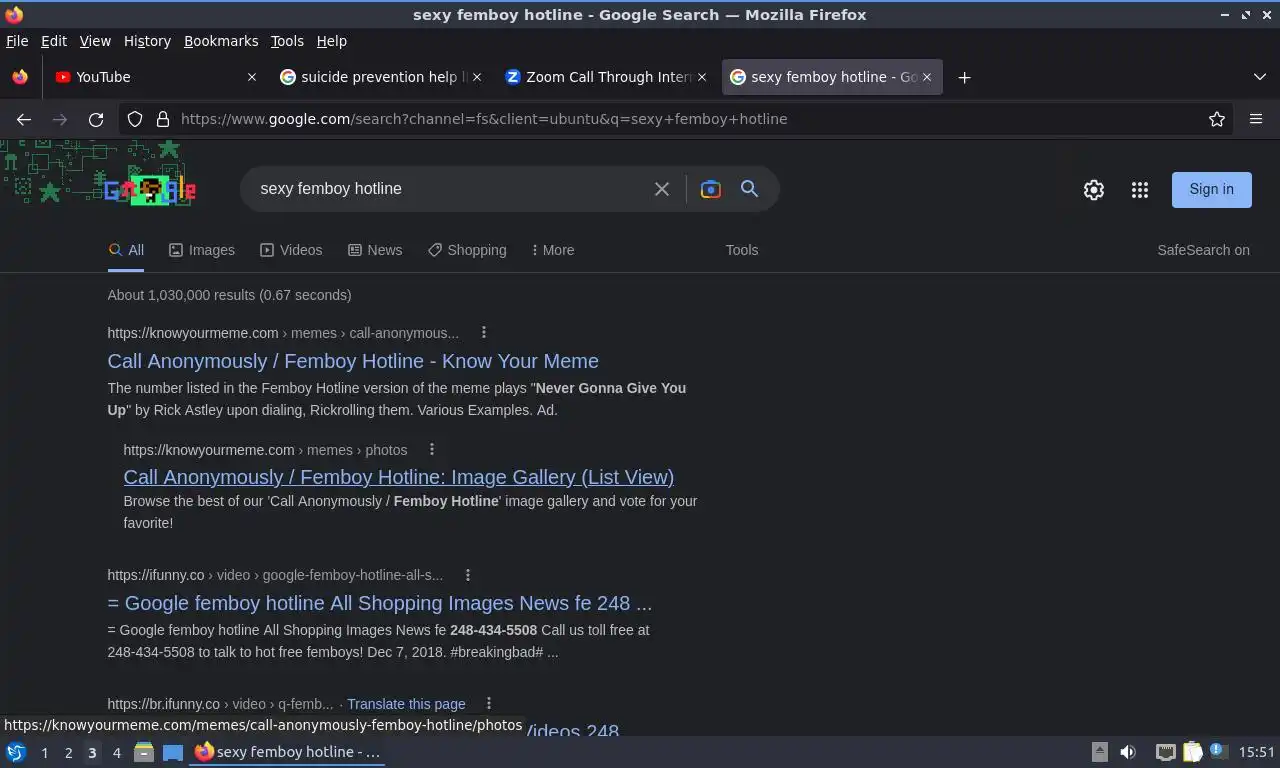Reload the current page
The height and width of the screenshot is (768, 1280).
96,119
